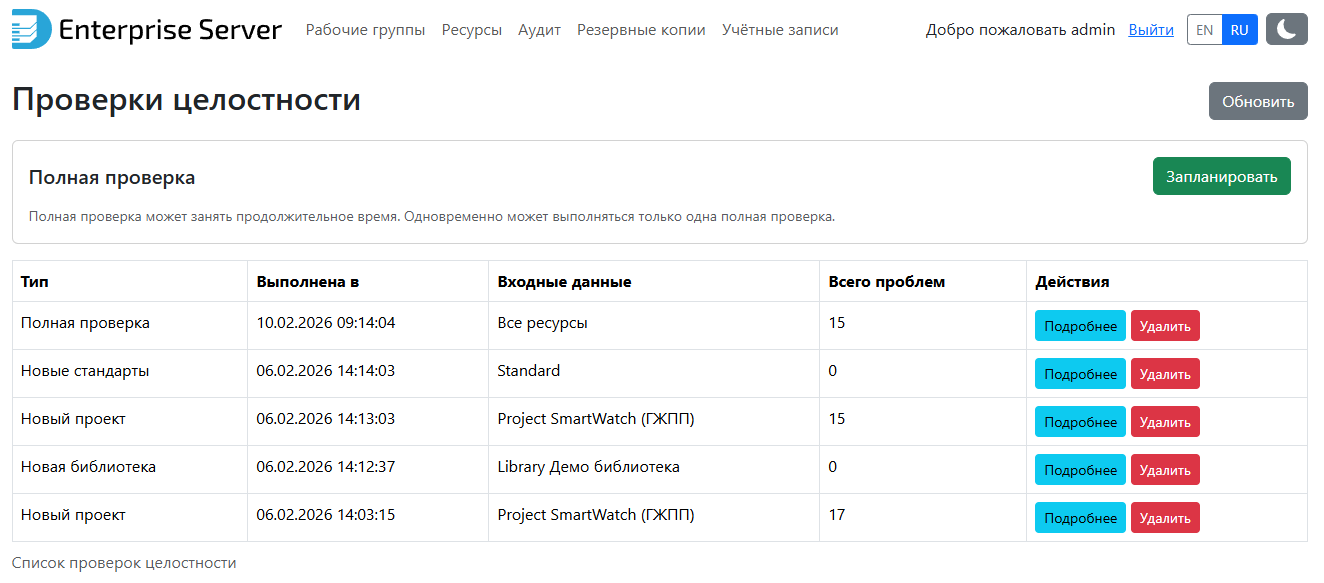Click the Enterprise Server logo icon

(x=32, y=30)
